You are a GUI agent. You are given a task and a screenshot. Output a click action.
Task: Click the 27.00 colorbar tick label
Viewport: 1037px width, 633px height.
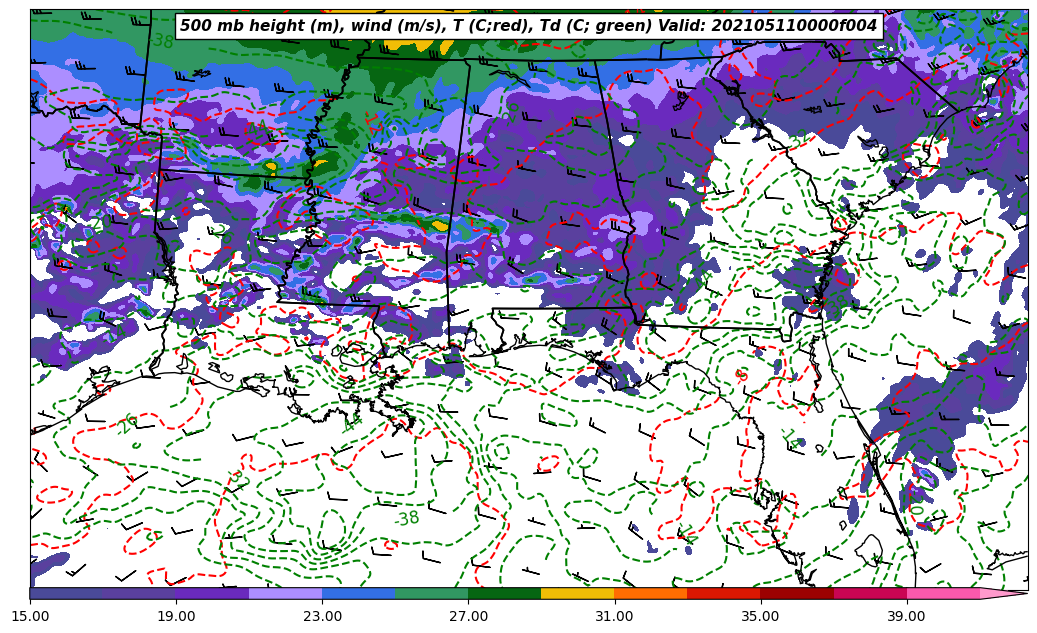point(468,616)
